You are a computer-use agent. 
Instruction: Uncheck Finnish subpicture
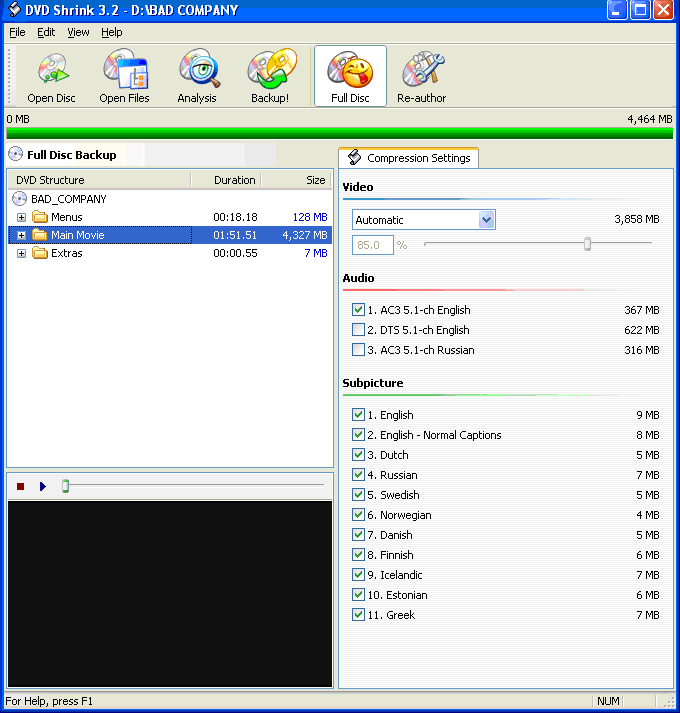pyautogui.click(x=358, y=555)
